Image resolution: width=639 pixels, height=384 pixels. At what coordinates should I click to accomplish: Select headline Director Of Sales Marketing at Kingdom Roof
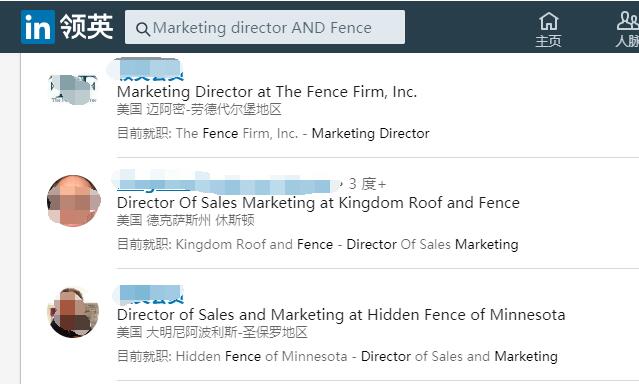[318, 203]
